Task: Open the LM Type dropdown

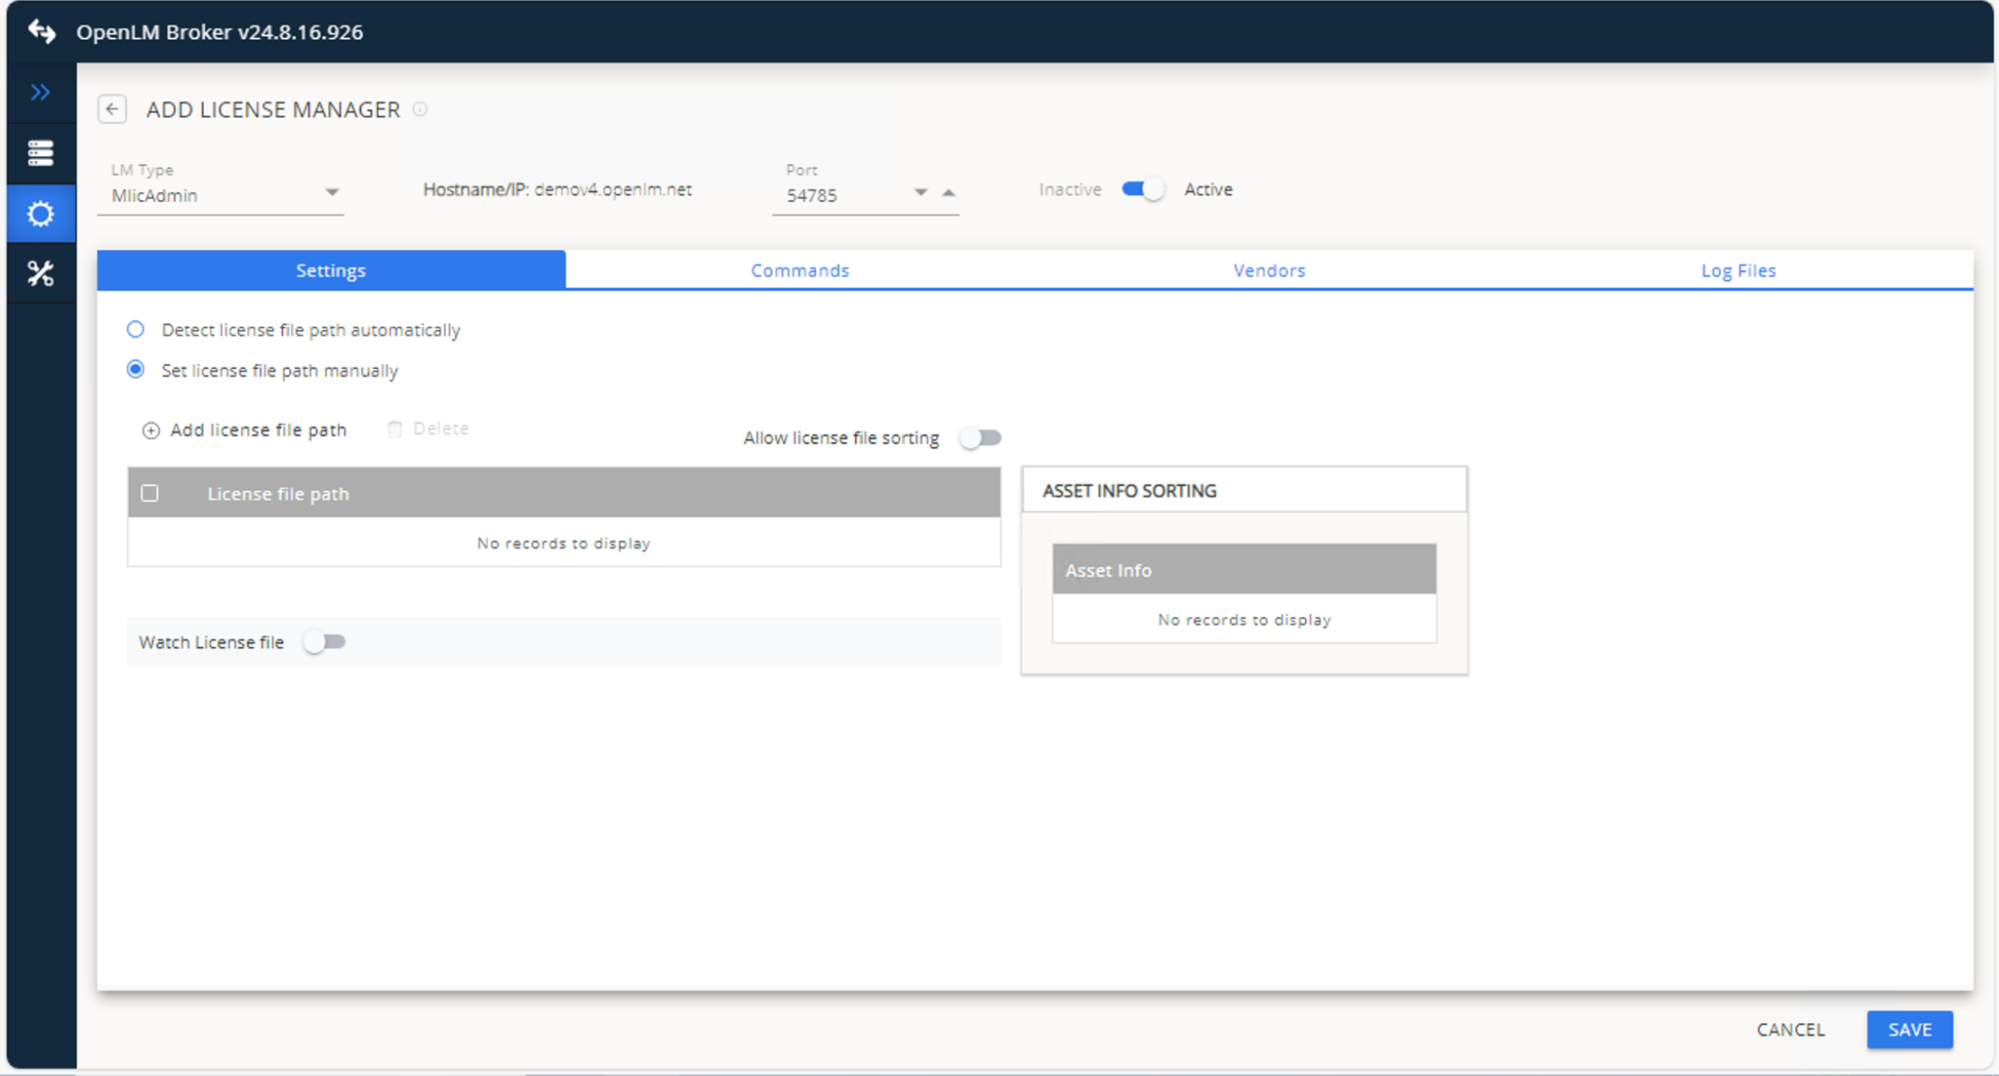Action: click(x=333, y=191)
